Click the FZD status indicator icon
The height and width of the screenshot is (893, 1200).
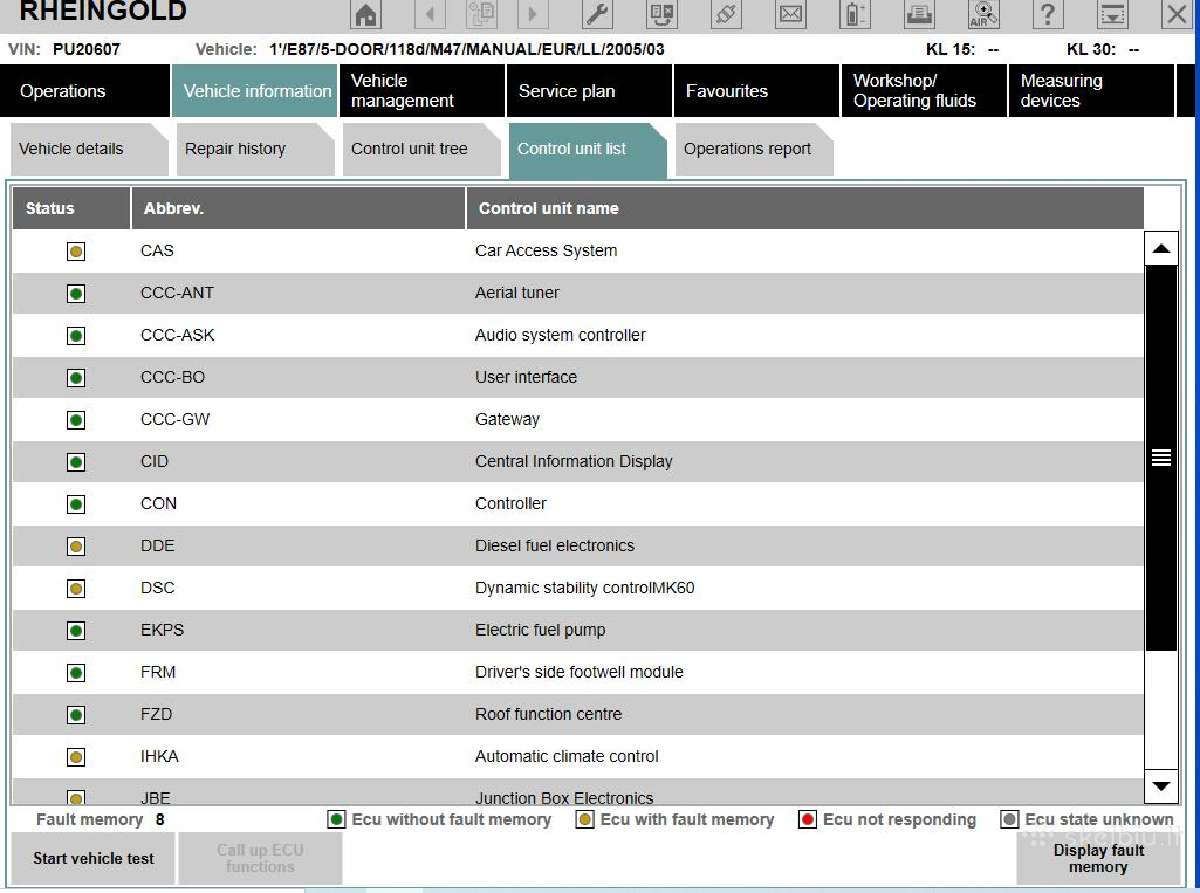click(76, 715)
